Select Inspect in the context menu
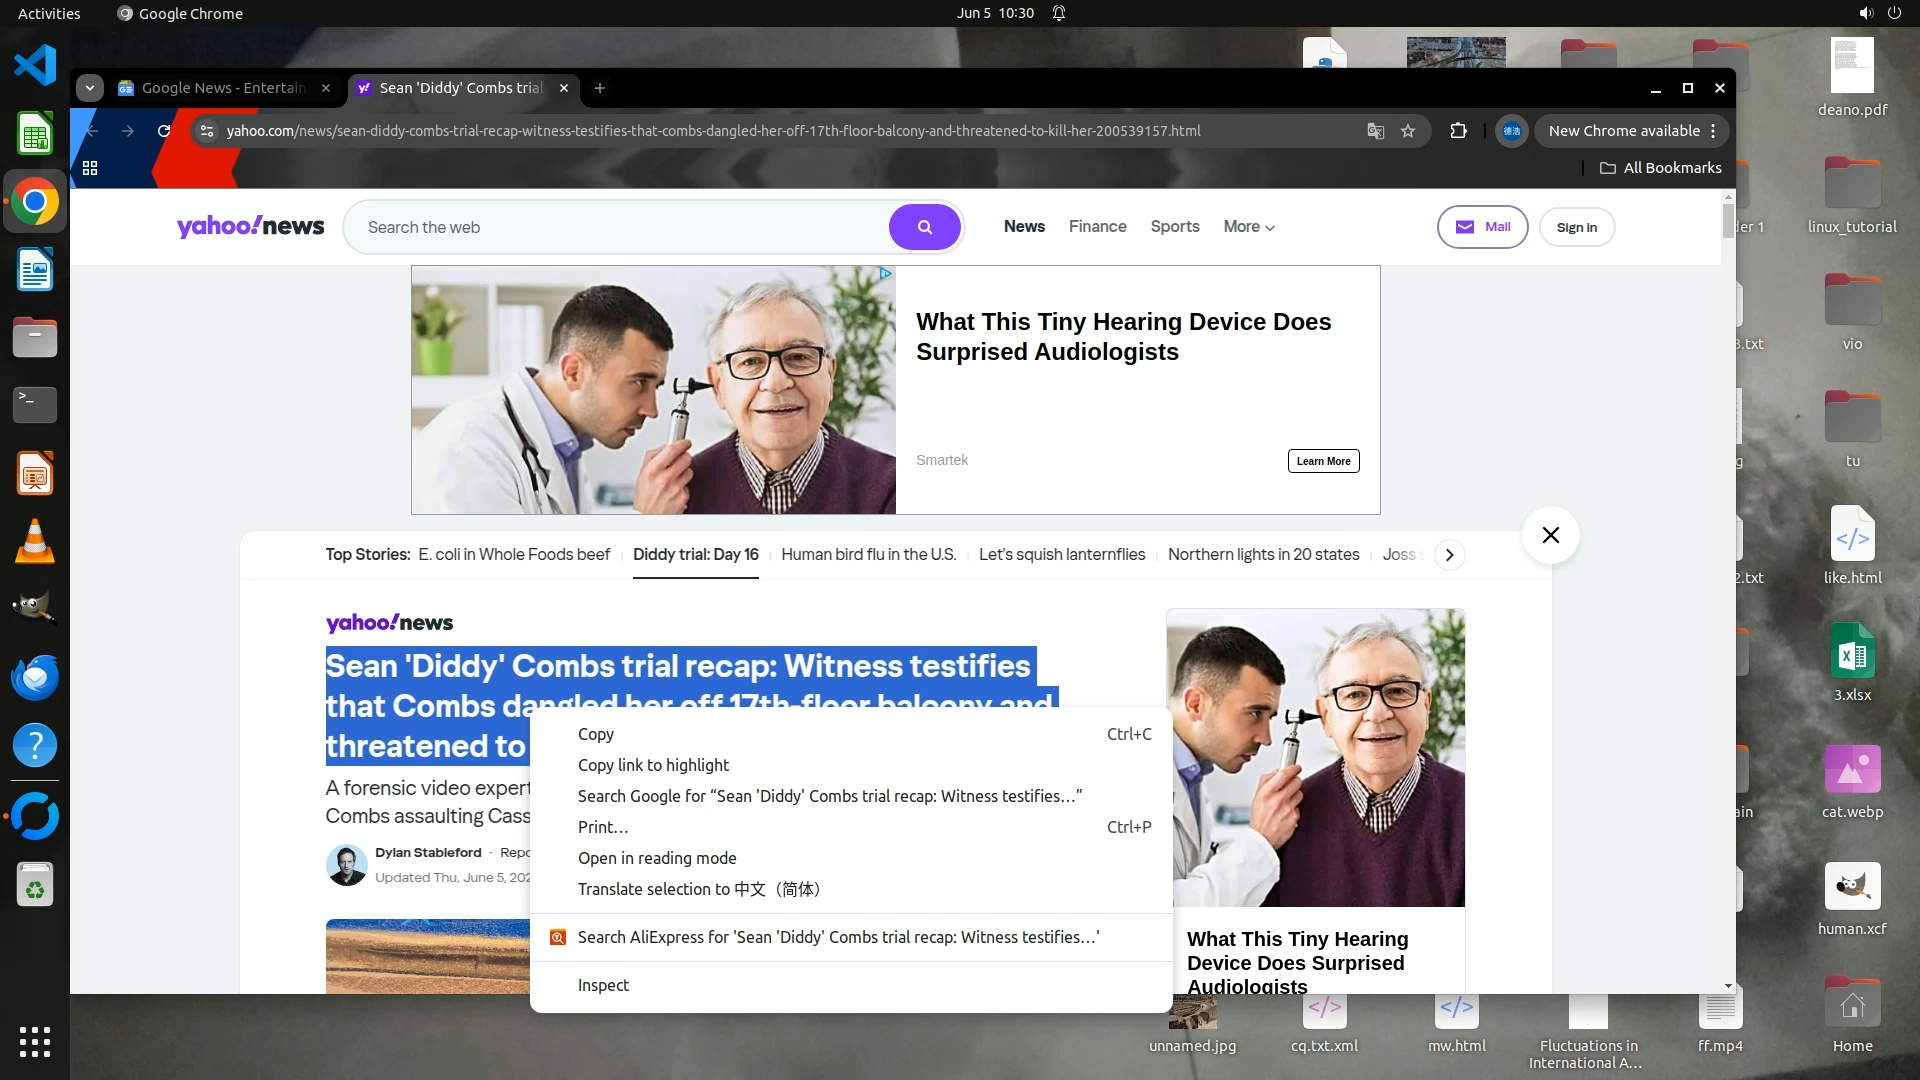The height and width of the screenshot is (1080, 1920). [x=603, y=985]
